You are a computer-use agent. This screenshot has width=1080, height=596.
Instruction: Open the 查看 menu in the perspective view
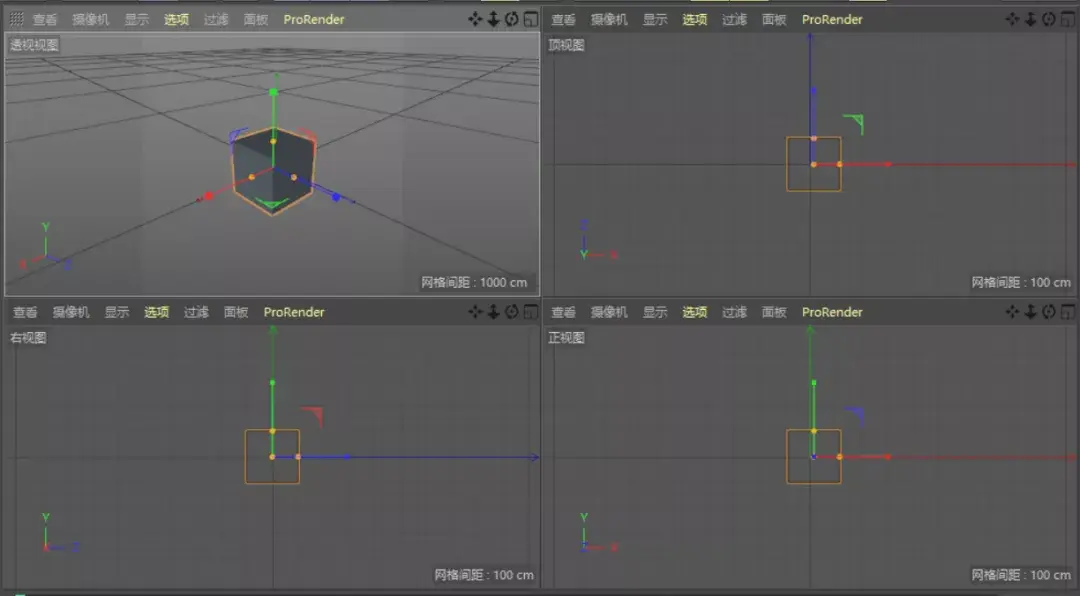(x=45, y=19)
